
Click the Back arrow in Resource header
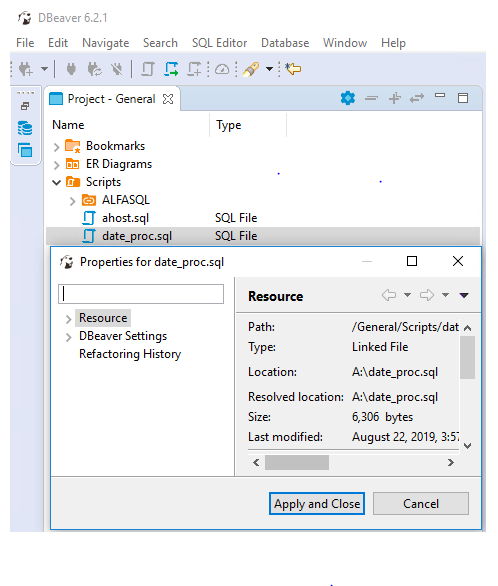pyautogui.click(x=389, y=295)
